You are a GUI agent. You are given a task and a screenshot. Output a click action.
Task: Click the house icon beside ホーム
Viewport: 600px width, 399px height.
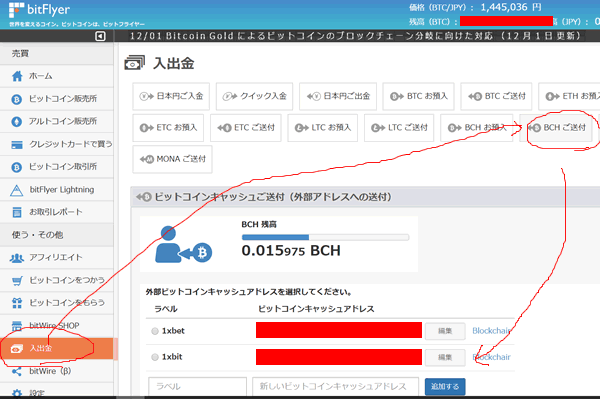click(x=17, y=76)
